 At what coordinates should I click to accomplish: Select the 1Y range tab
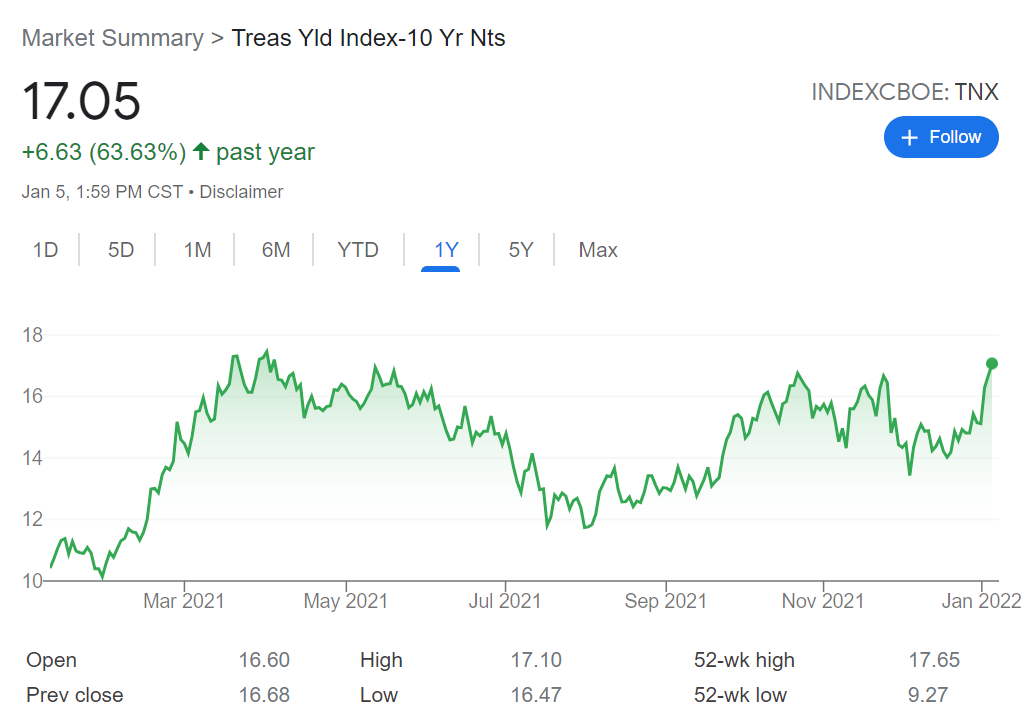pos(446,250)
